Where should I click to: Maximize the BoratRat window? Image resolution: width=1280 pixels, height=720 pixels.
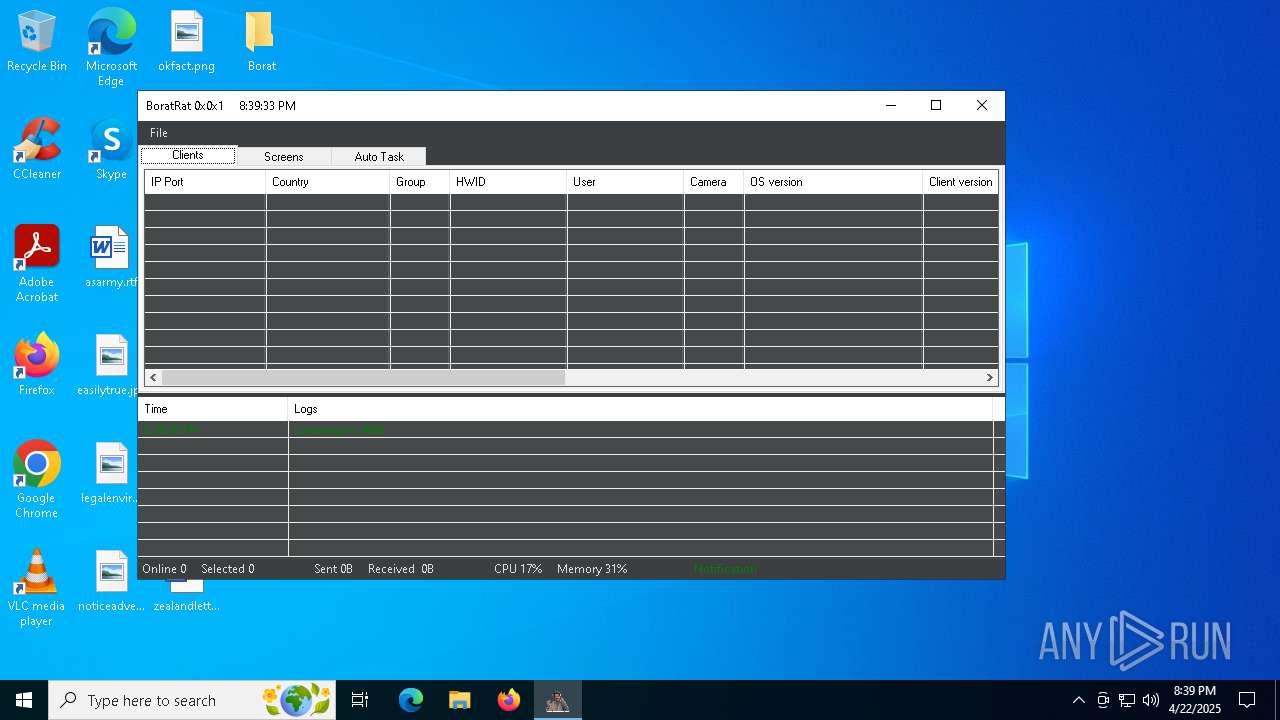click(936, 105)
